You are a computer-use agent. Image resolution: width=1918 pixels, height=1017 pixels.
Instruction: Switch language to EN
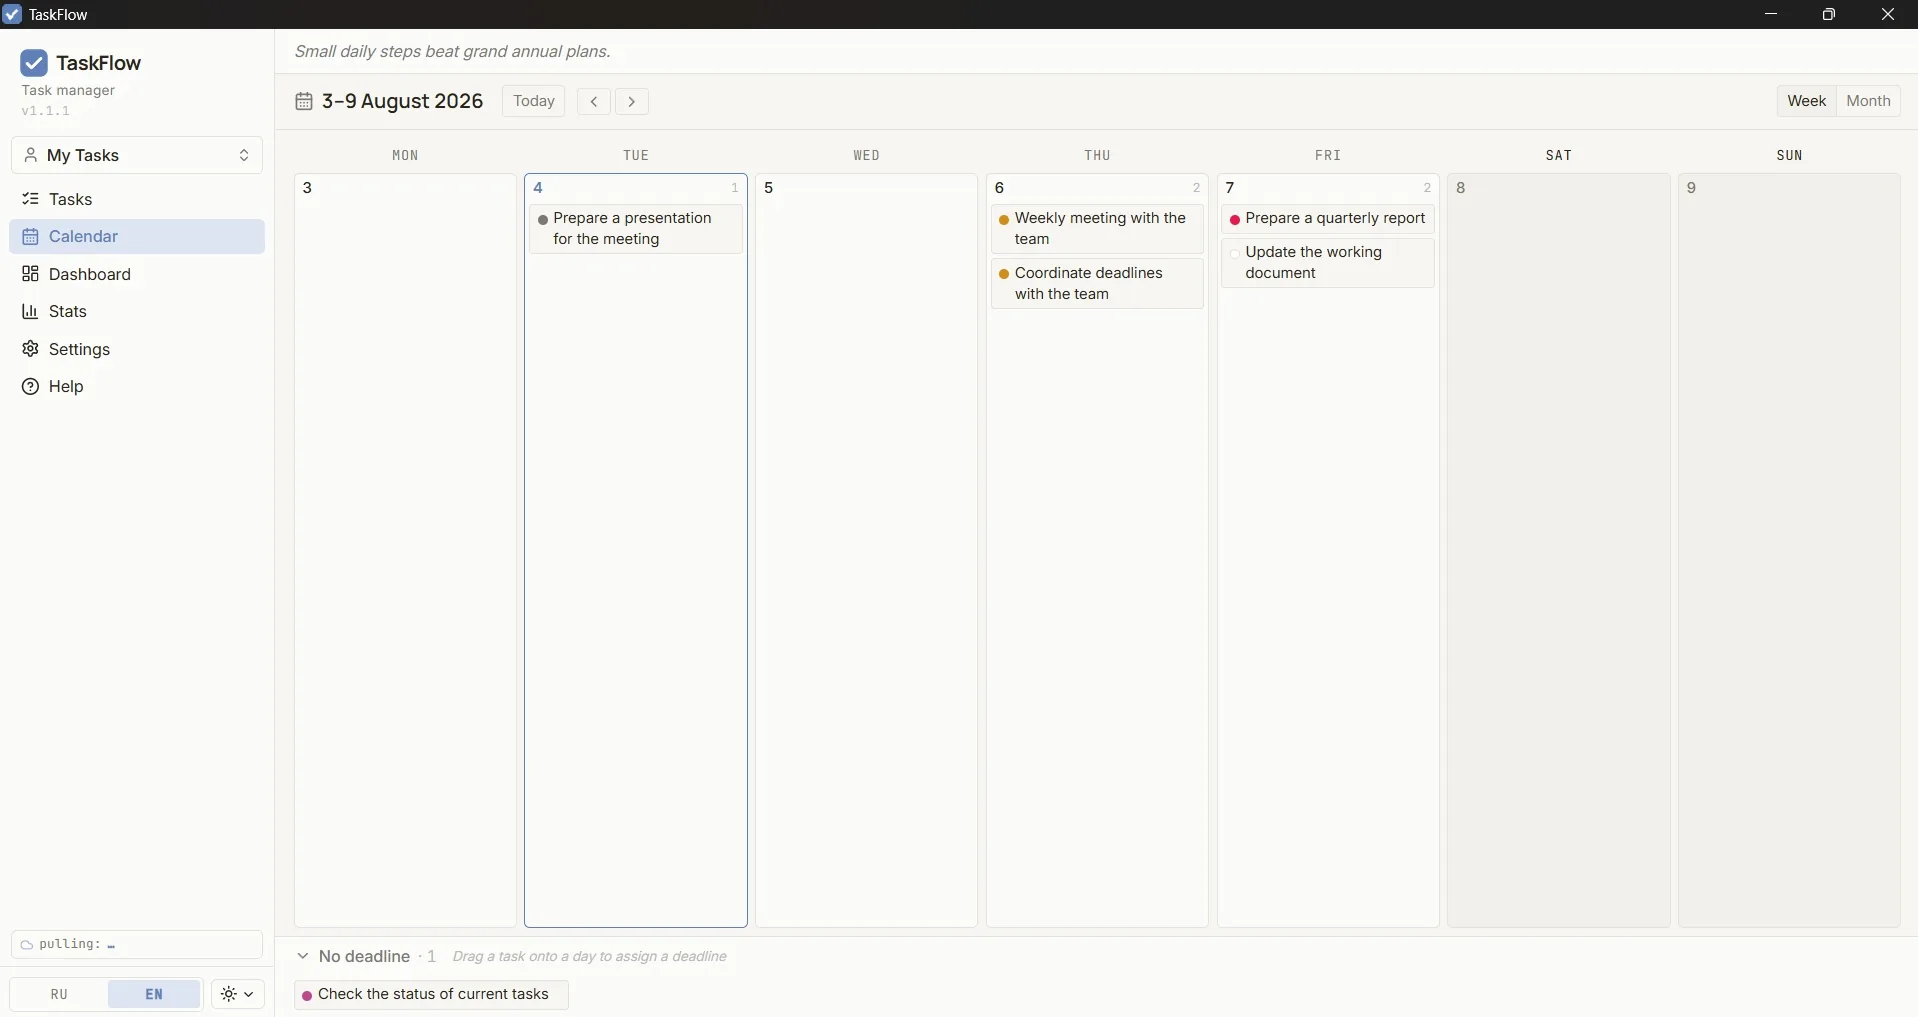[154, 995]
